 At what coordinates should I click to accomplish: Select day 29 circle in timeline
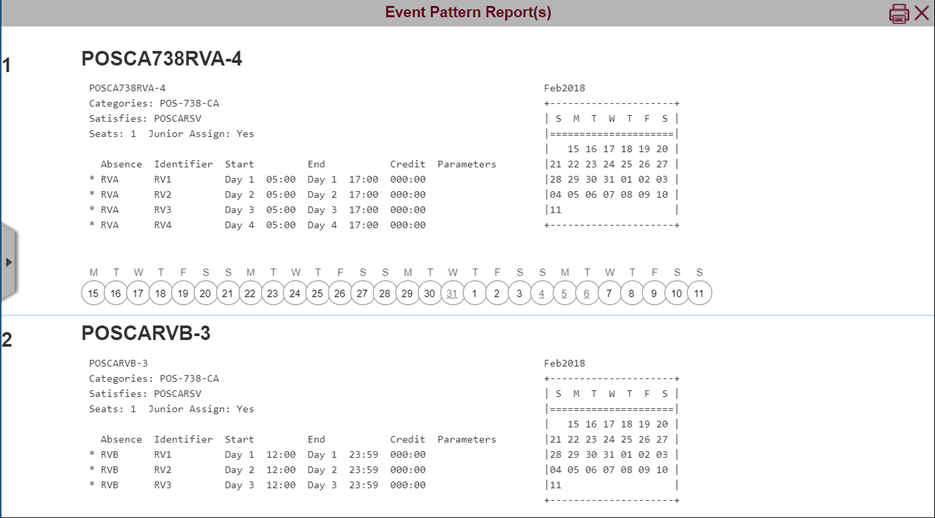pos(407,293)
